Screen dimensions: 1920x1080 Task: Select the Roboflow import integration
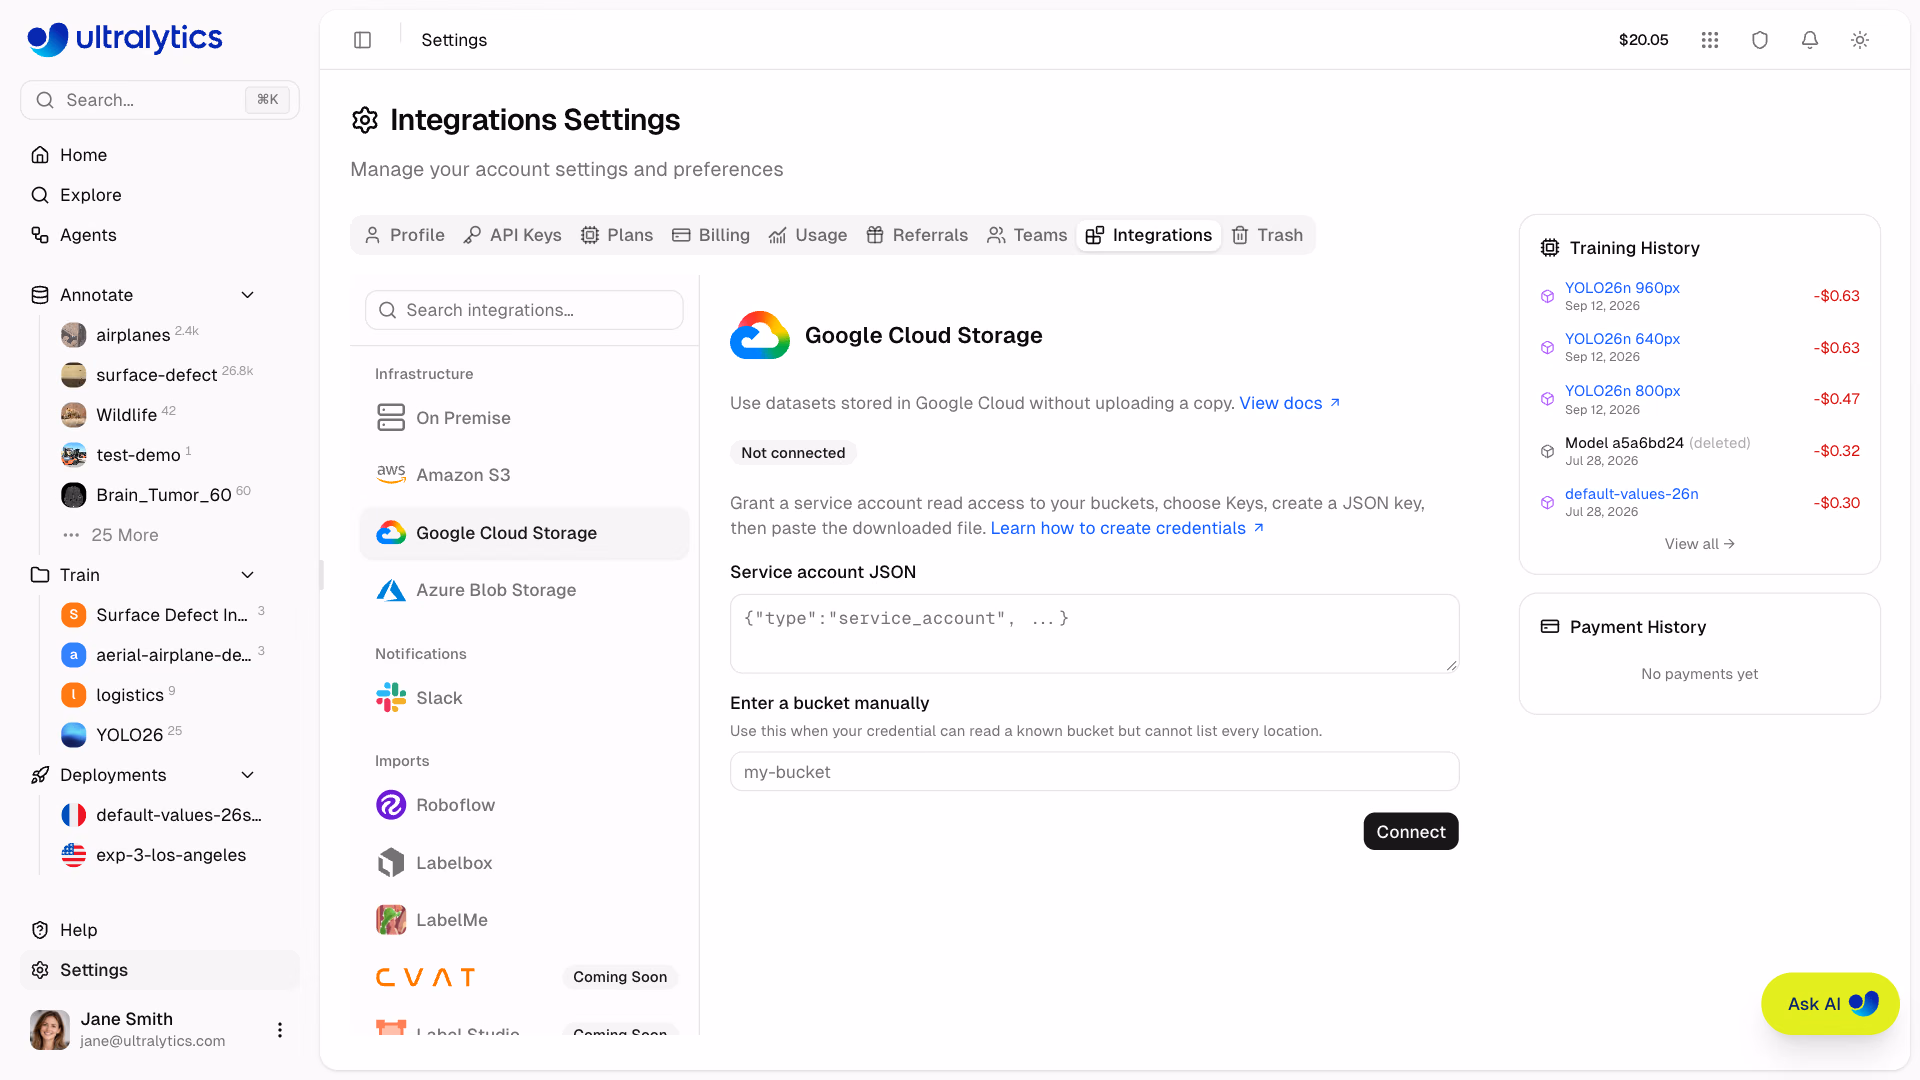click(x=524, y=805)
